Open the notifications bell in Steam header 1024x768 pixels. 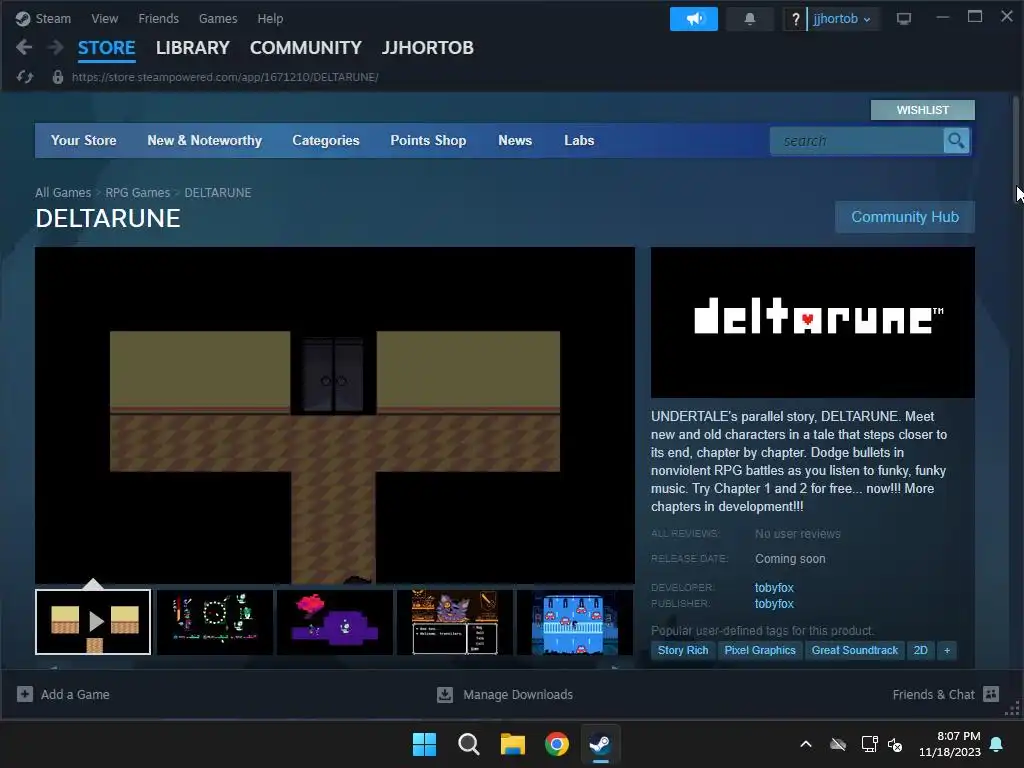(750, 19)
